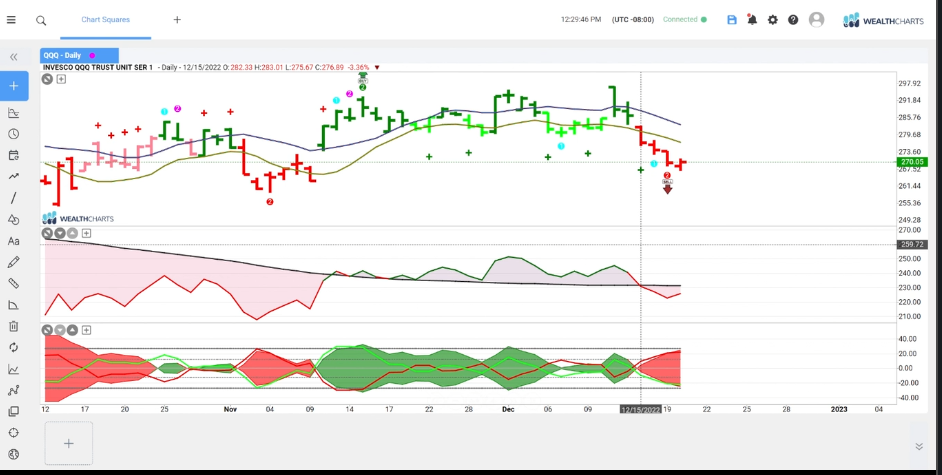Click the 297.92 price axis label
The image size is (942, 475).
click(909, 83)
